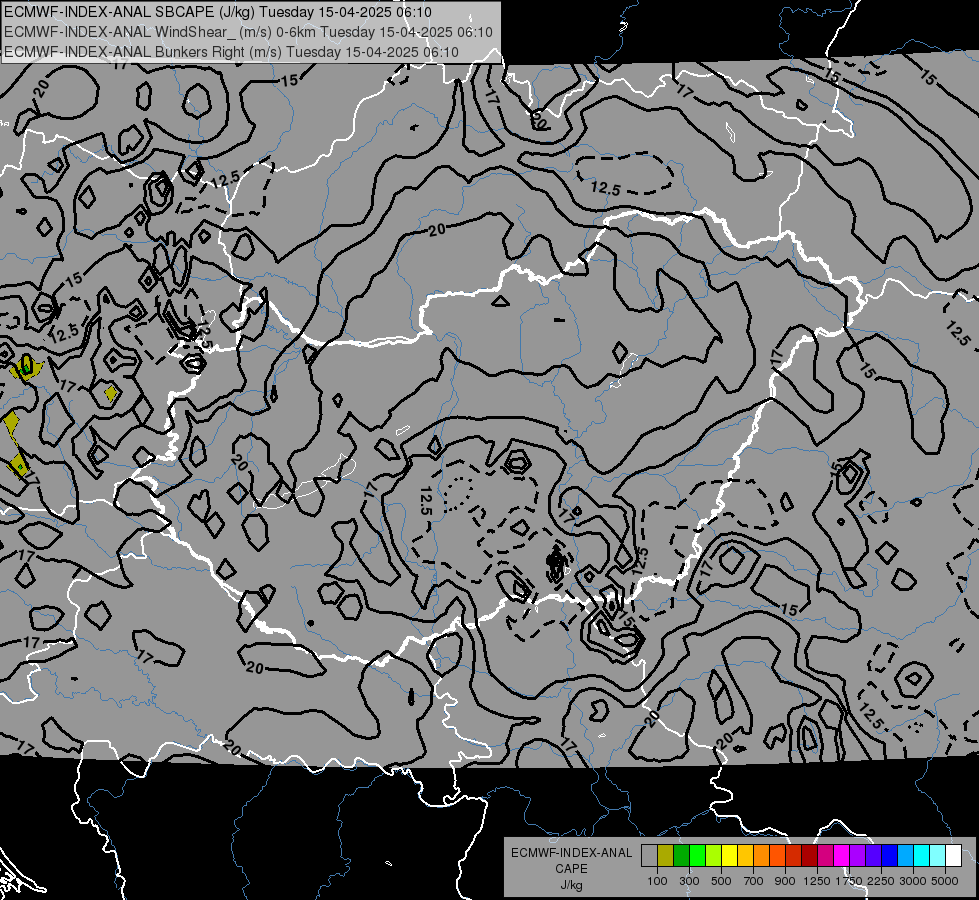Image resolution: width=979 pixels, height=900 pixels.
Task: Pick the sky blue legend swatch
Action: click(x=905, y=855)
